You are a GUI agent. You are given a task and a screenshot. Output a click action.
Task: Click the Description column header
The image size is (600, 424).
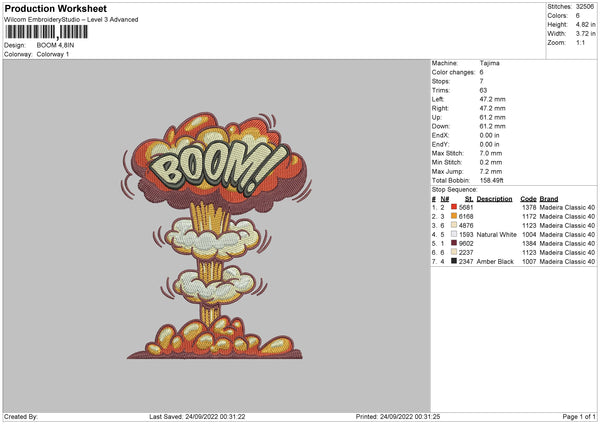[494, 198]
